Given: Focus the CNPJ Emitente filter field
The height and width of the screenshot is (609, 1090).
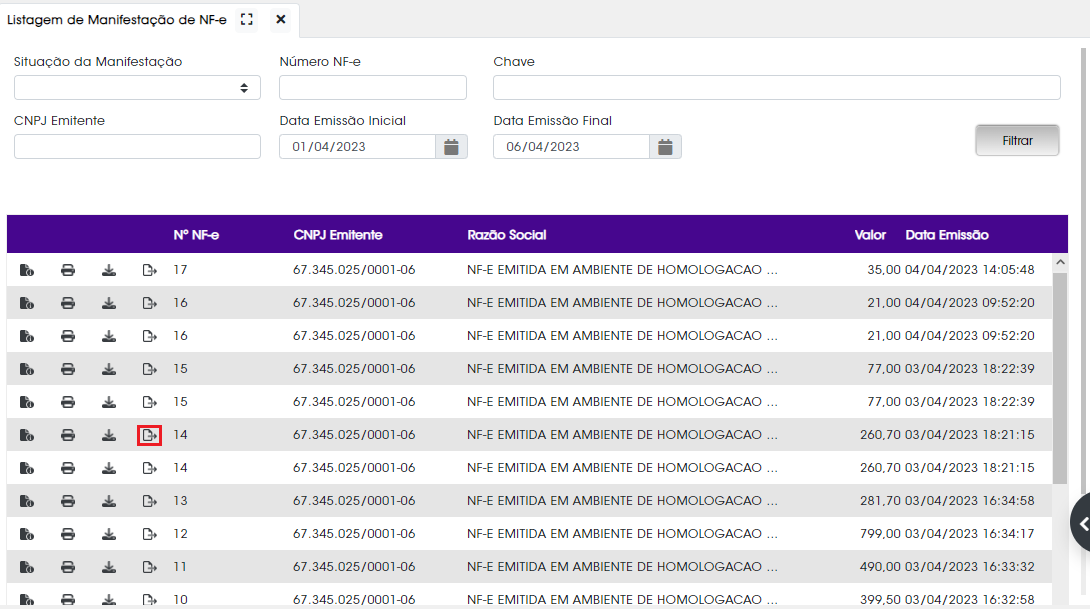Looking at the screenshot, I should click(137, 147).
